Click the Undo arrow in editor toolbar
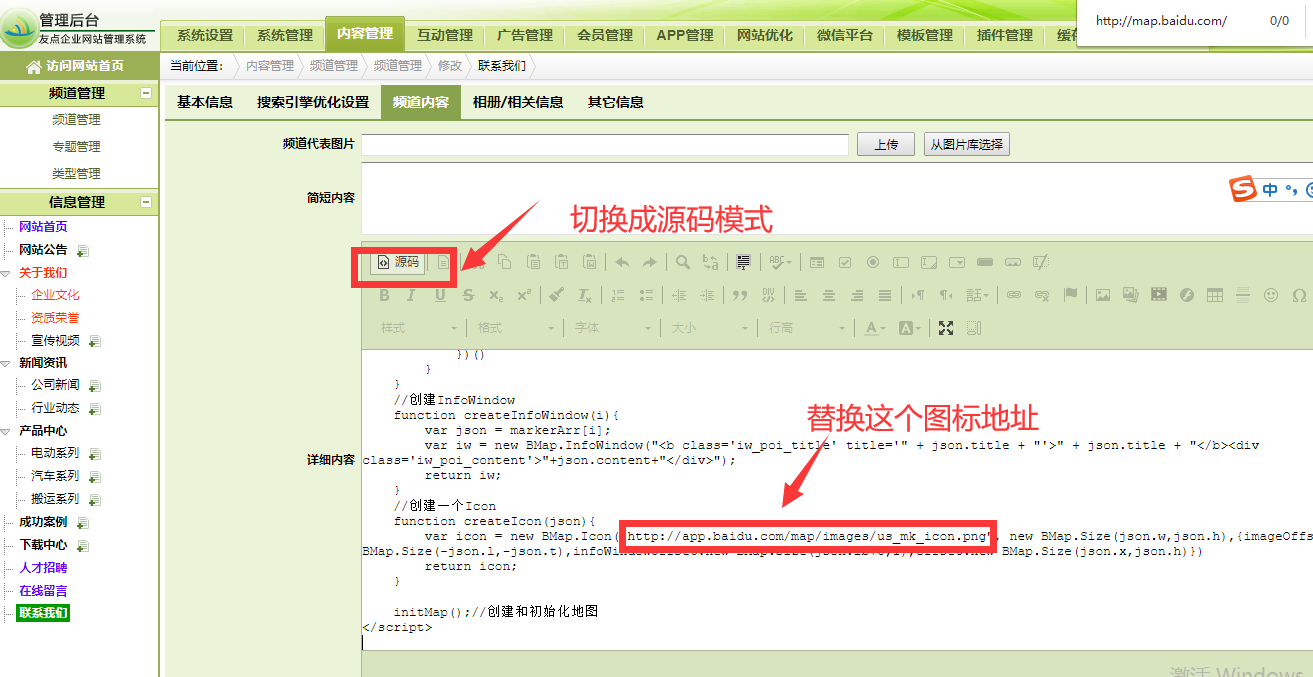Viewport: 1313px width, 677px height. tap(622, 262)
